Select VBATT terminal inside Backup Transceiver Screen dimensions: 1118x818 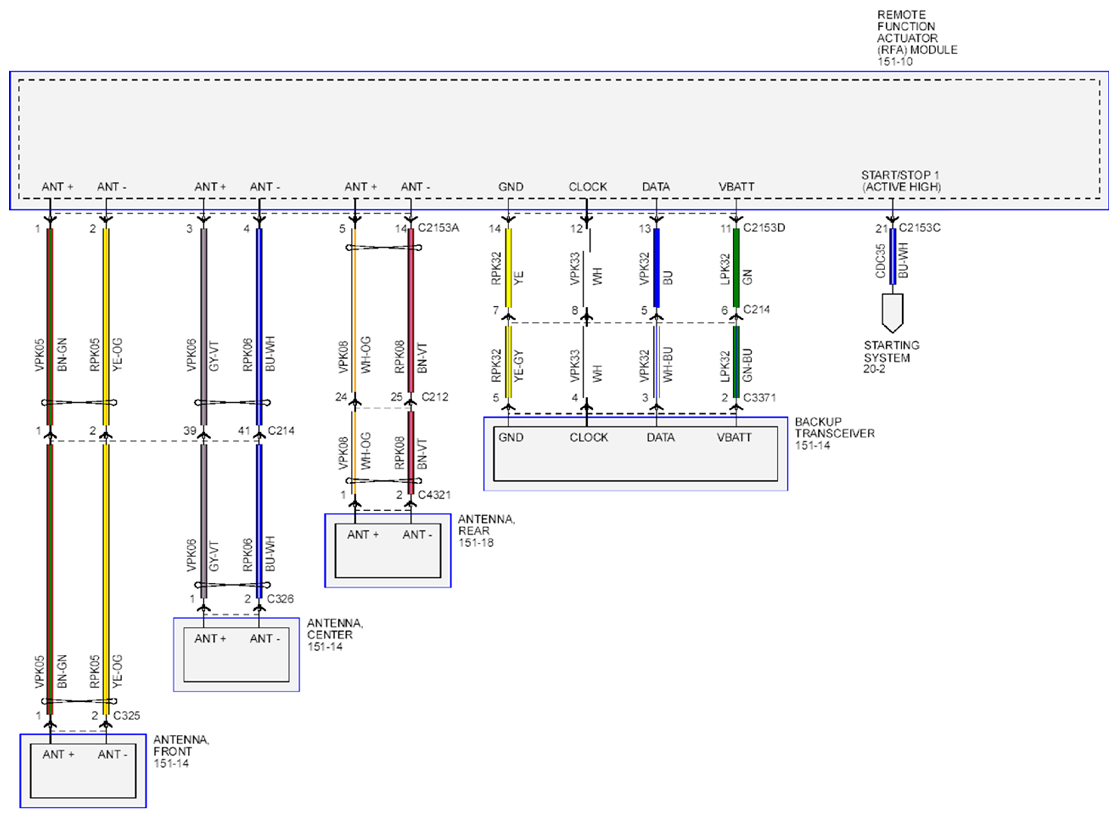tap(734, 437)
